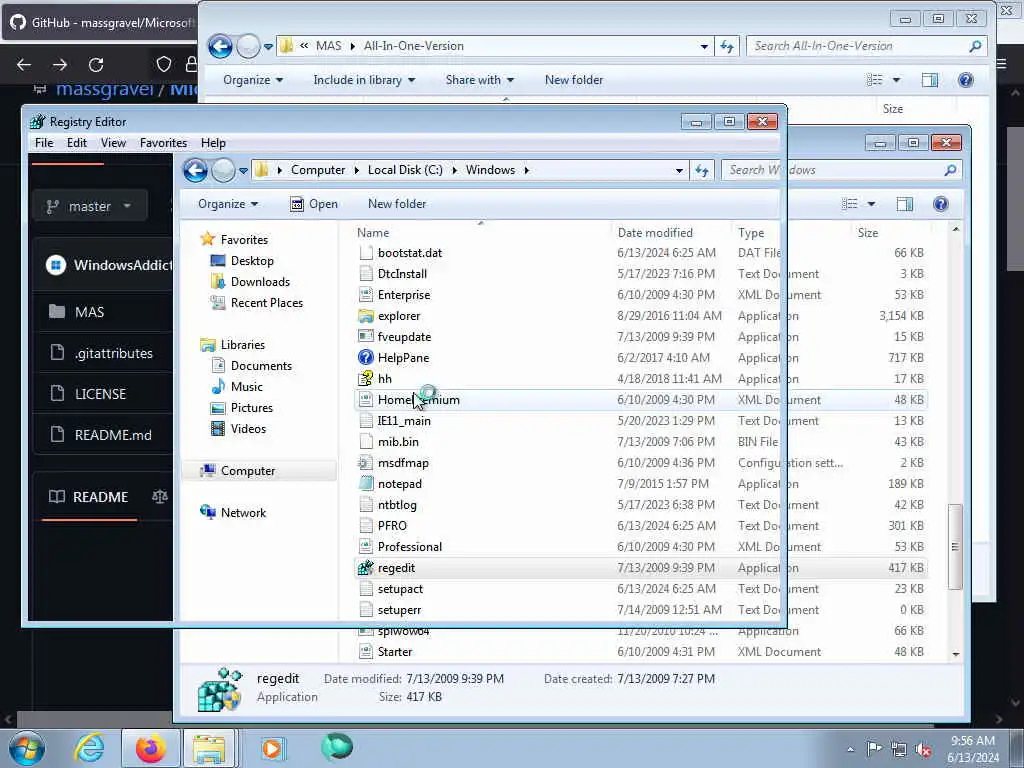Toggle preview pane in Windows folder window
The width and height of the screenshot is (1024, 768).
click(904, 204)
